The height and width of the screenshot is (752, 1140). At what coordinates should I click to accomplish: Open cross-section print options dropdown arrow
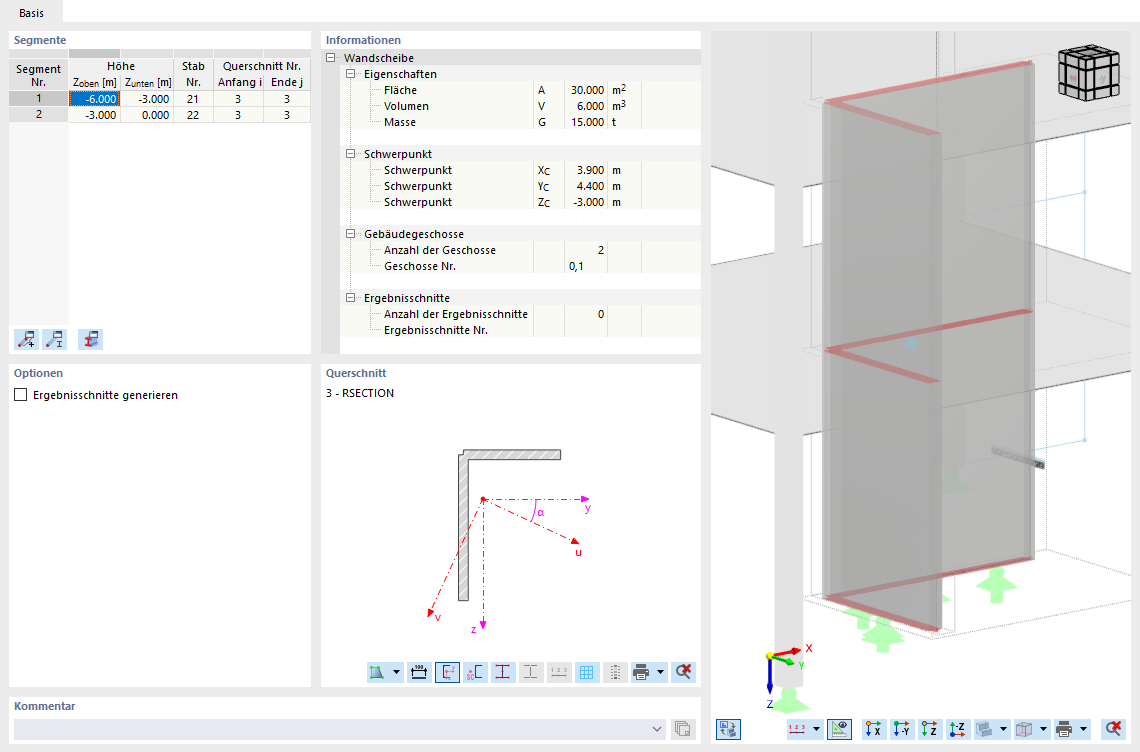(660, 672)
